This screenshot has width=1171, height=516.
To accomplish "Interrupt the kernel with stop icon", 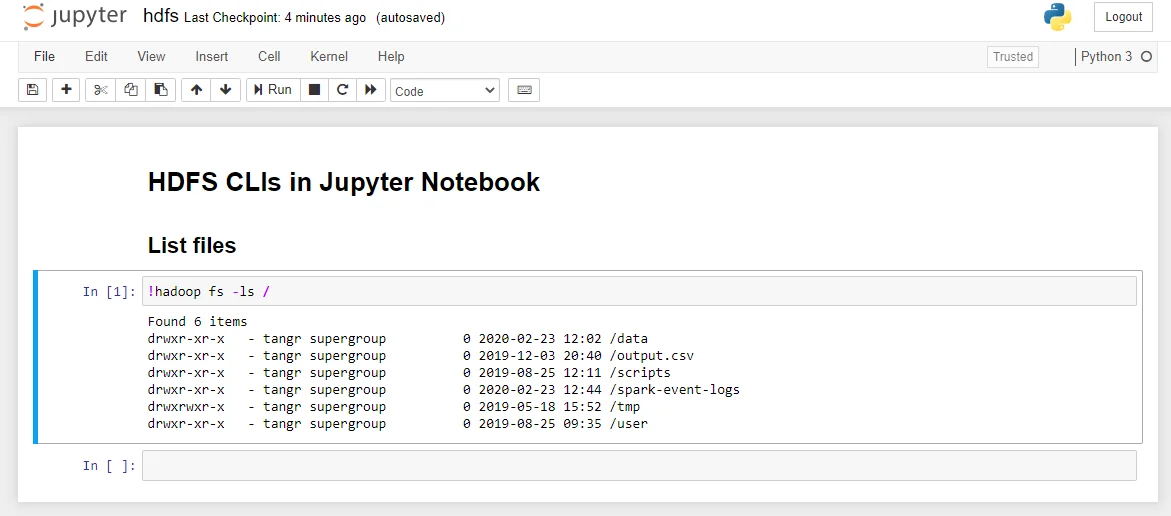I will 314,90.
